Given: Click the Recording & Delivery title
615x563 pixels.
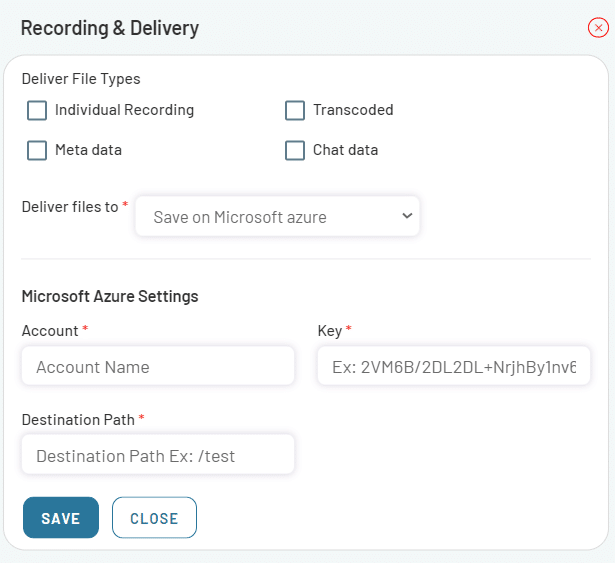Looking at the screenshot, I should (x=110, y=28).
